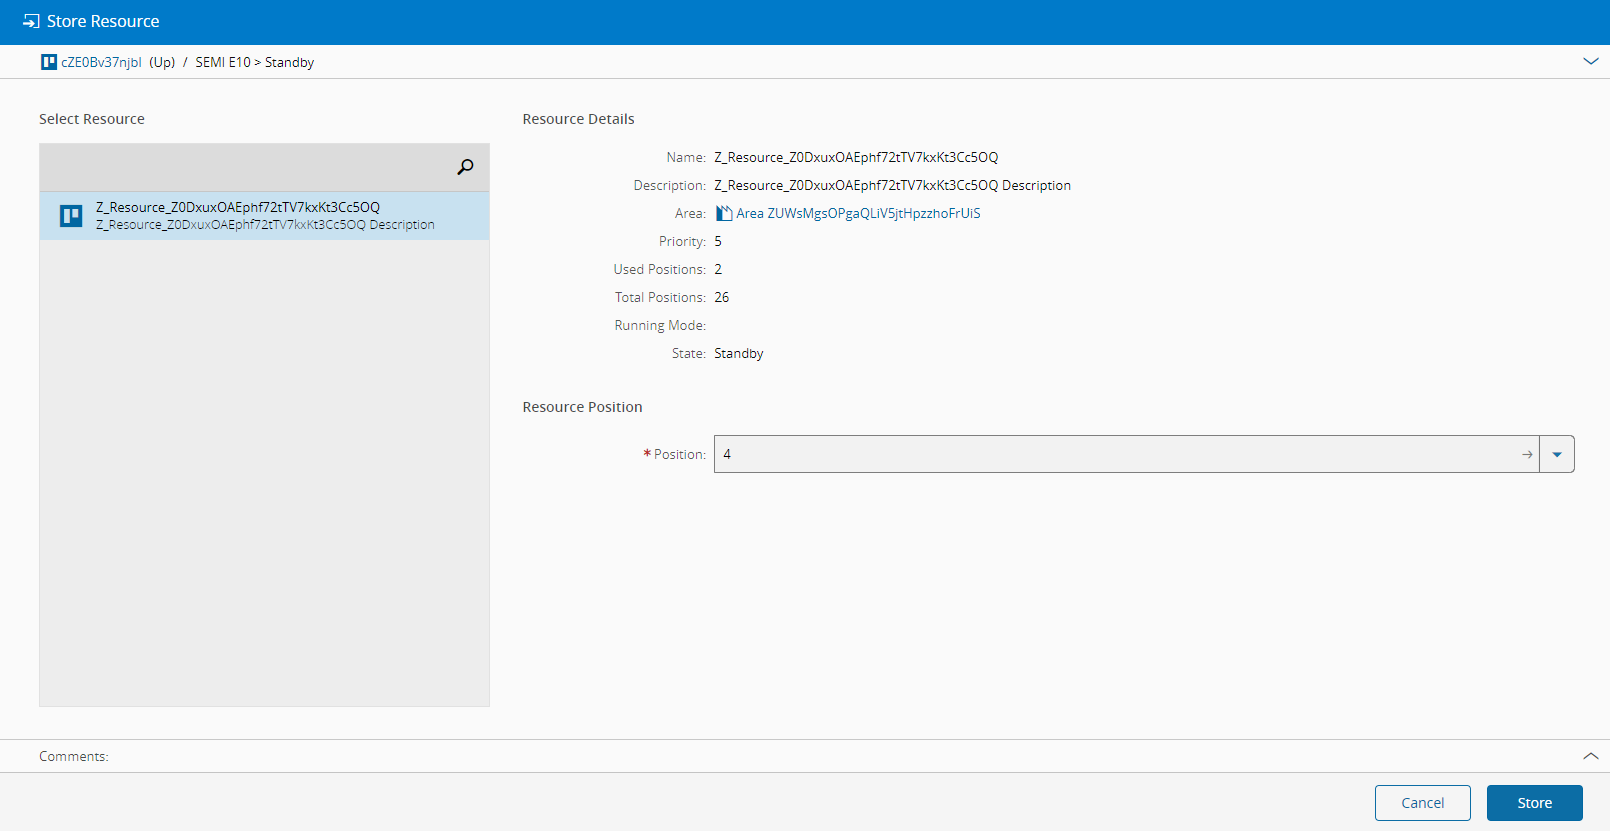The width and height of the screenshot is (1610, 831).
Task: Expand the header details chevron
Action: (x=1590, y=62)
